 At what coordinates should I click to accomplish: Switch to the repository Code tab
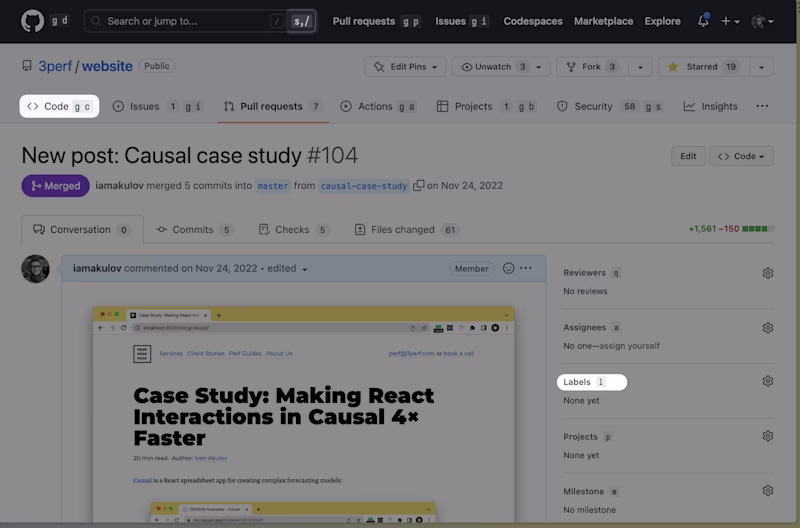[x=59, y=106]
